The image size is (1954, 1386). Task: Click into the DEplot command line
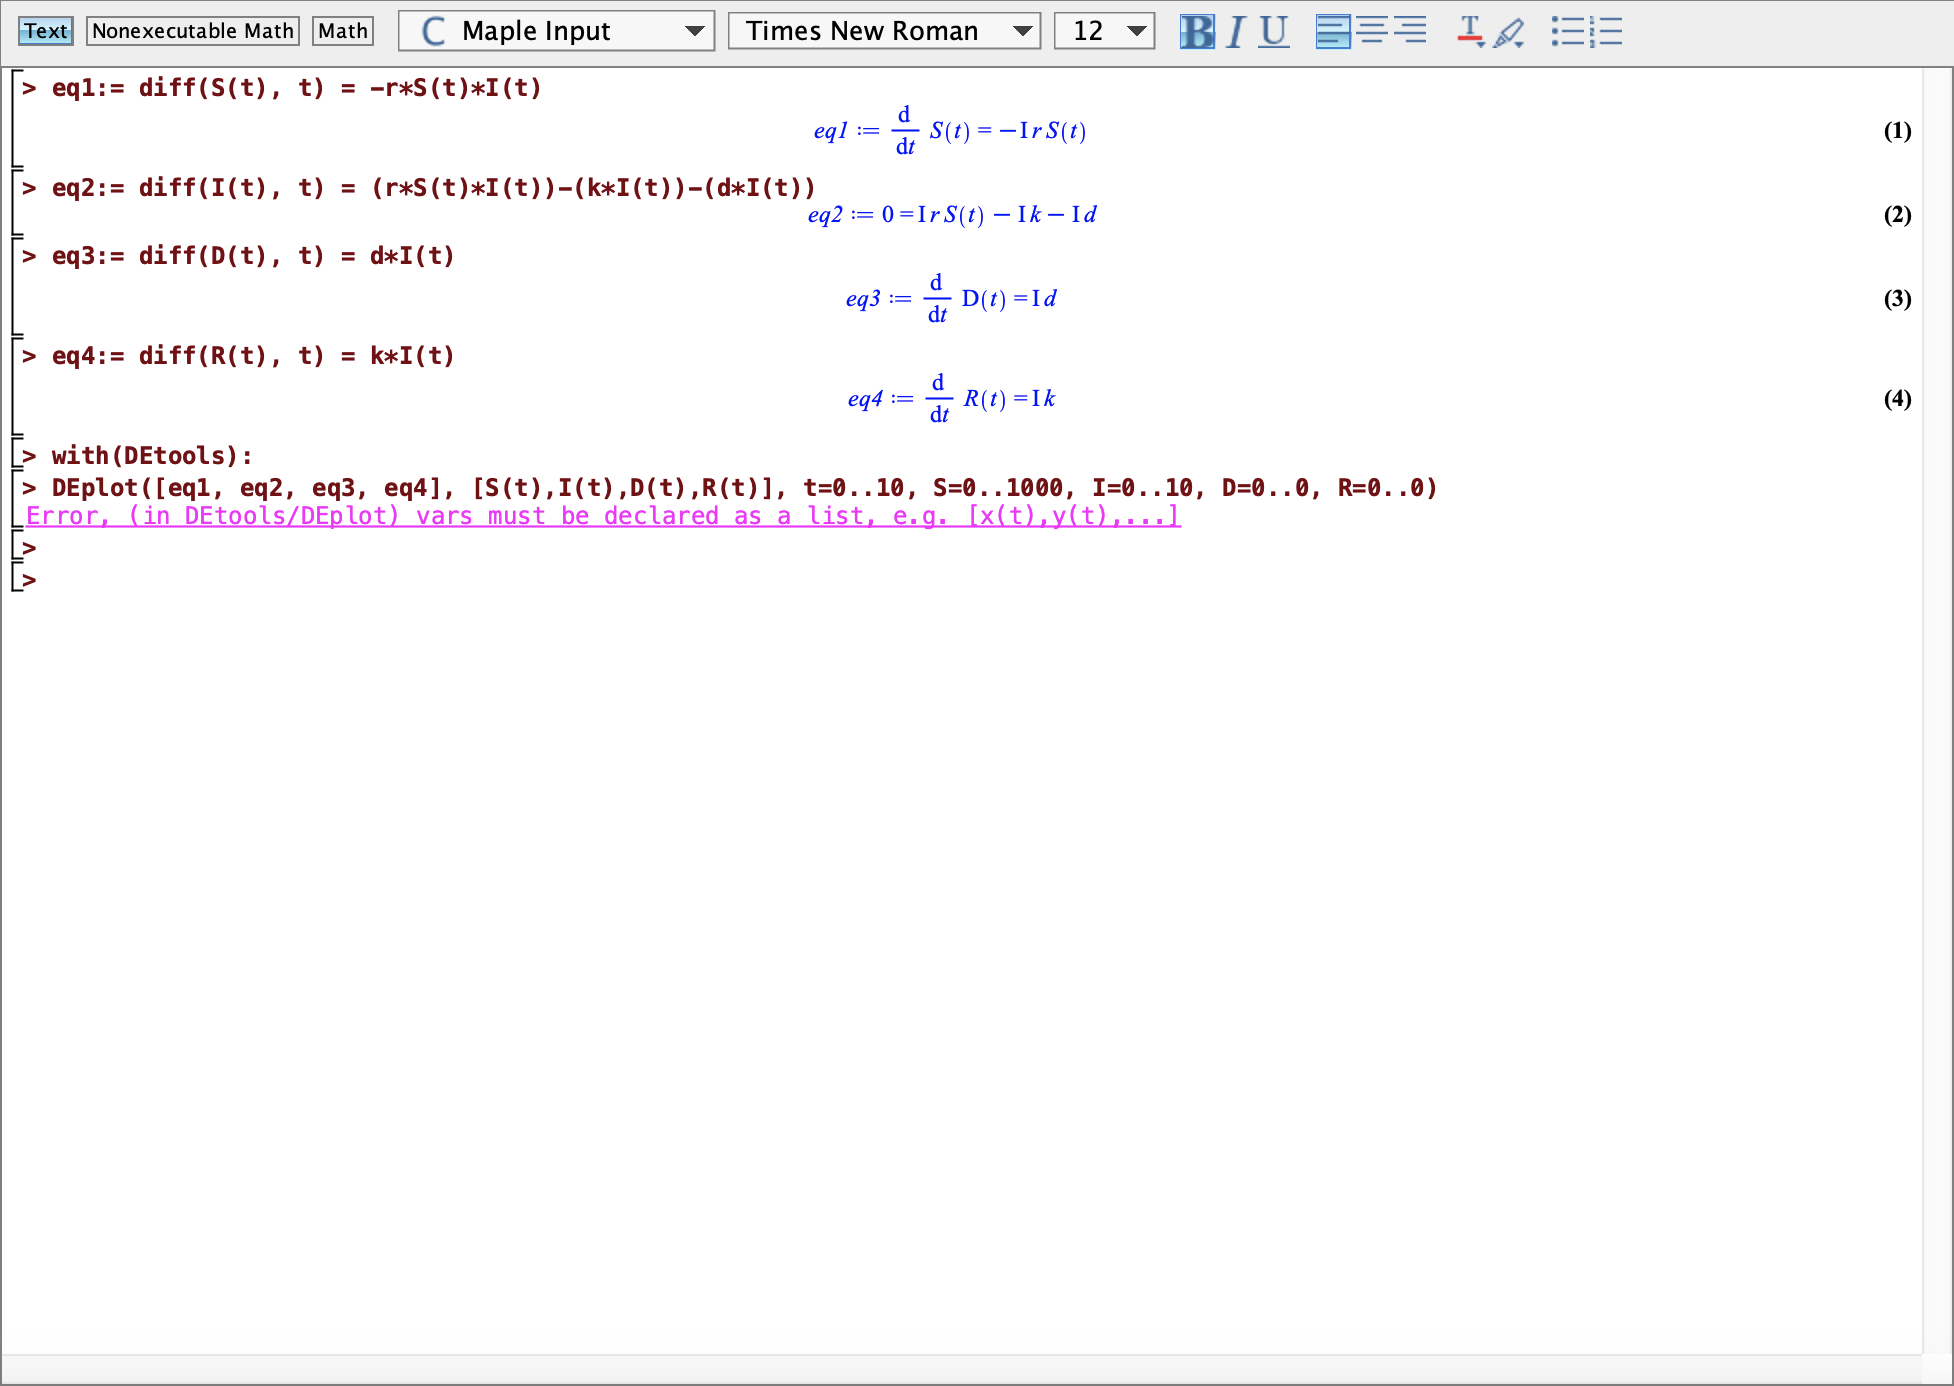click(x=744, y=488)
